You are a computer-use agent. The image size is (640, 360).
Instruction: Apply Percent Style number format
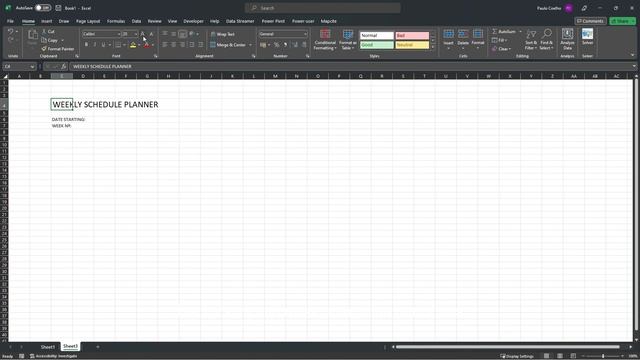point(276,45)
